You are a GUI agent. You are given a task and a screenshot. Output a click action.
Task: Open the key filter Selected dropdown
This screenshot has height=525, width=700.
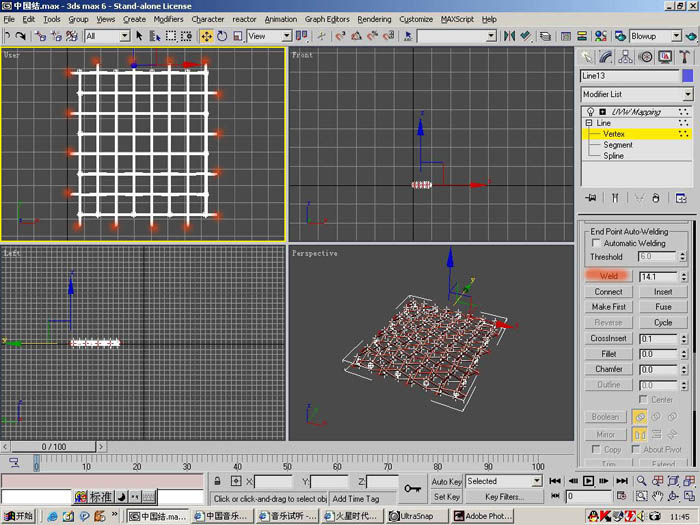(536, 481)
